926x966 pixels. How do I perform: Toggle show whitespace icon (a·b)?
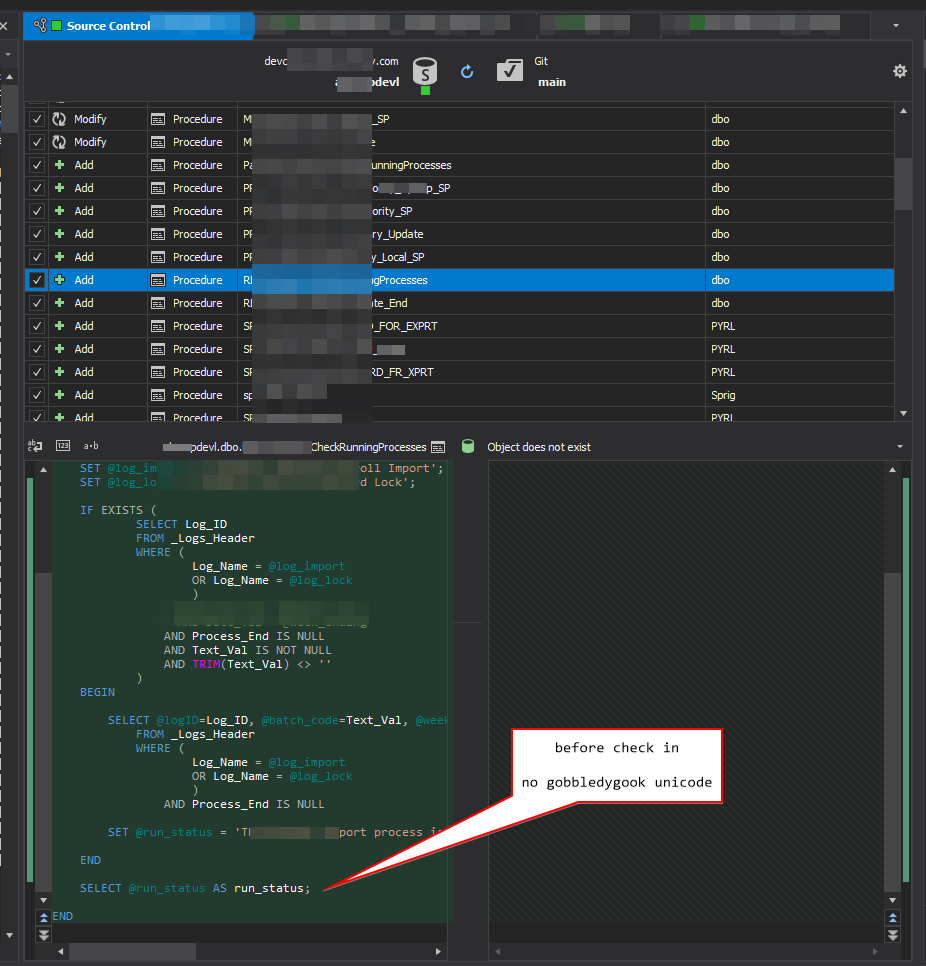click(x=91, y=445)
